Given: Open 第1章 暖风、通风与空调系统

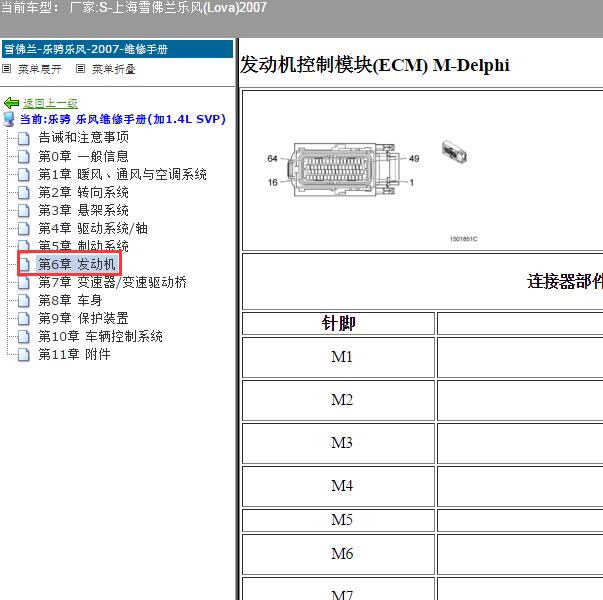Looking at the screenshot, I should coord(122,174).
